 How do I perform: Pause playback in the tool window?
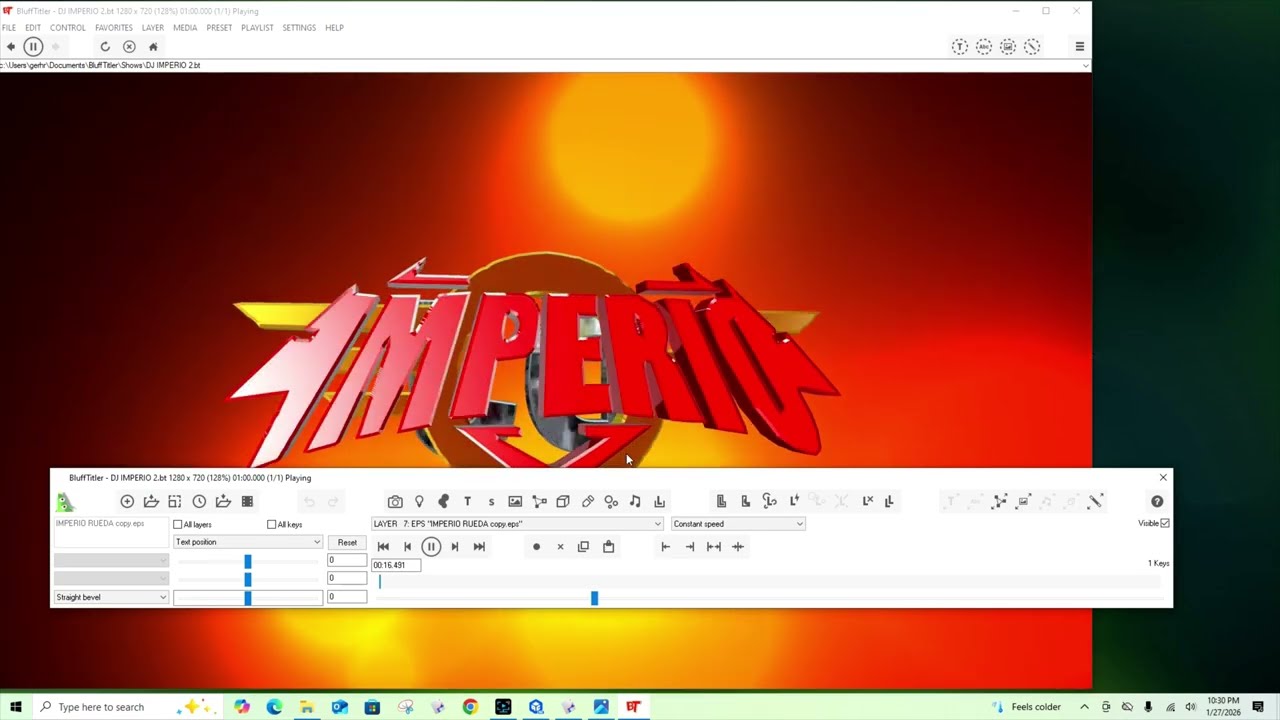point(431,547)
